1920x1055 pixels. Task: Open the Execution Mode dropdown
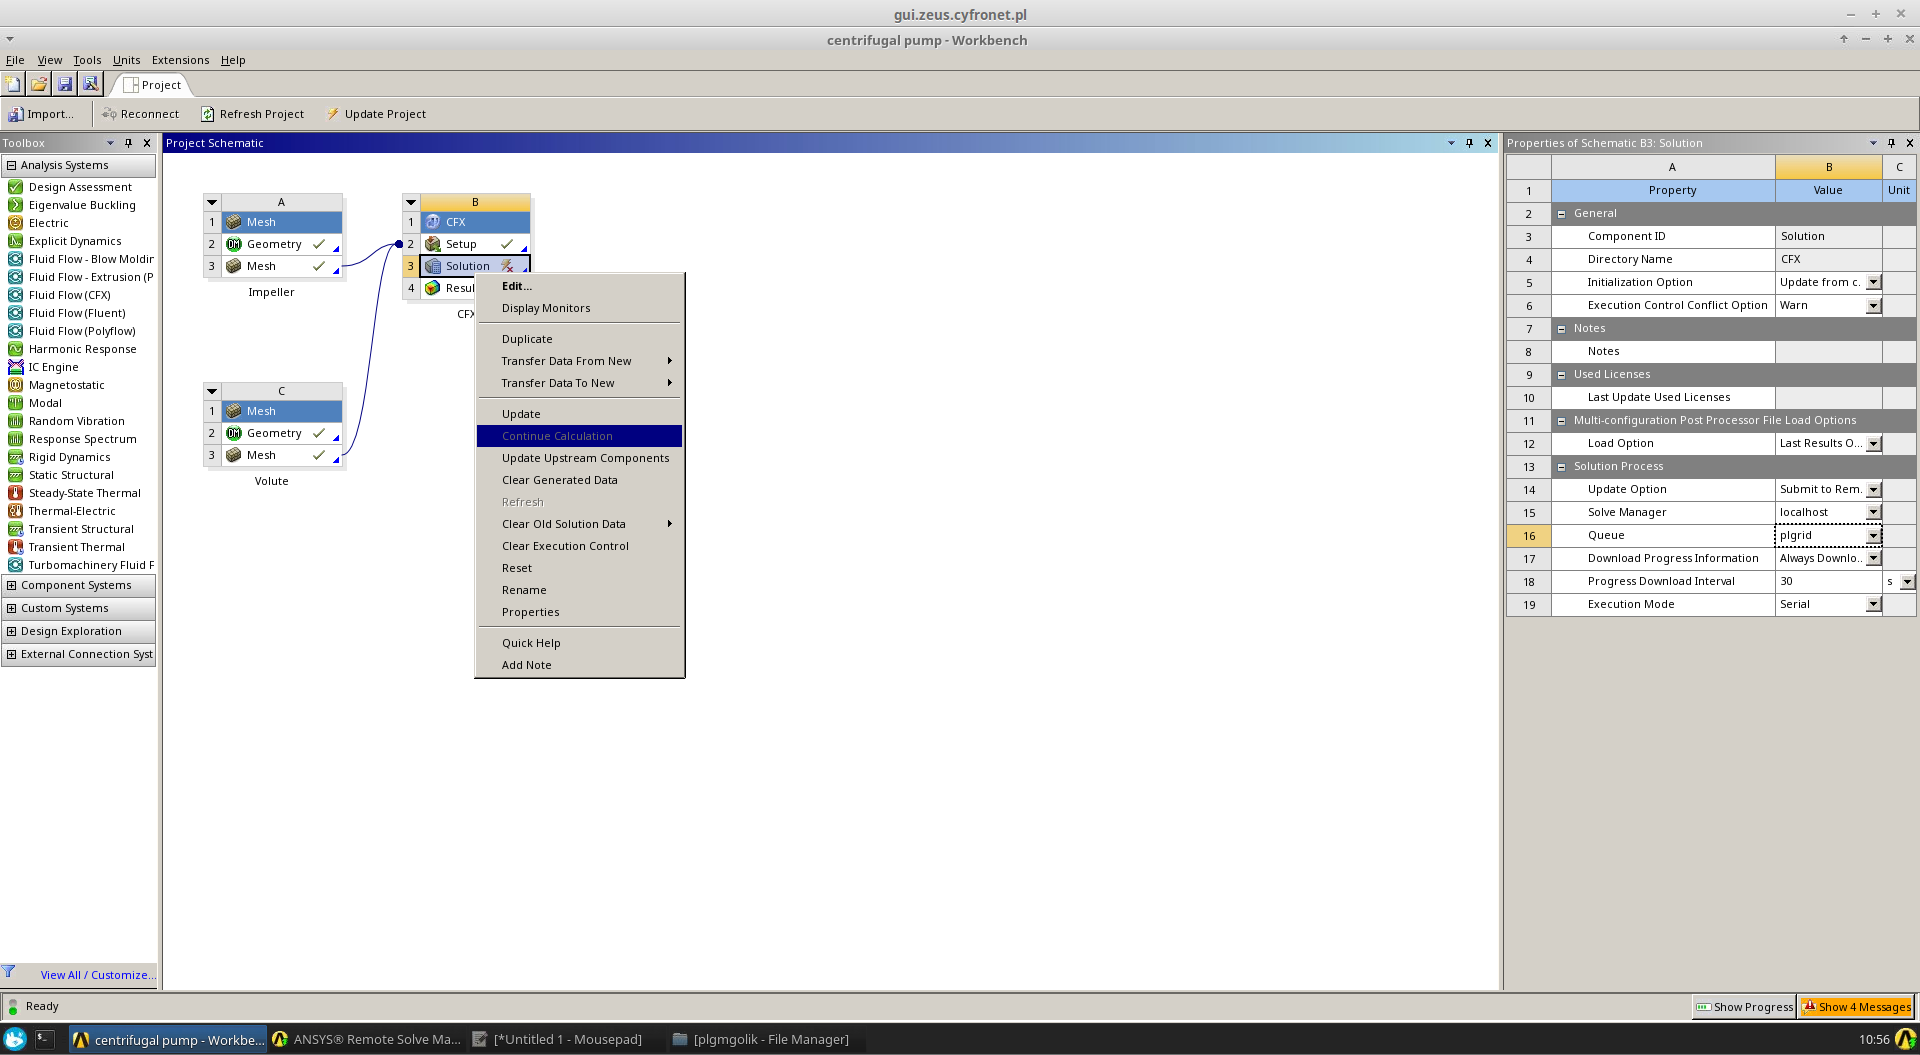click(x=1873, y=605)
